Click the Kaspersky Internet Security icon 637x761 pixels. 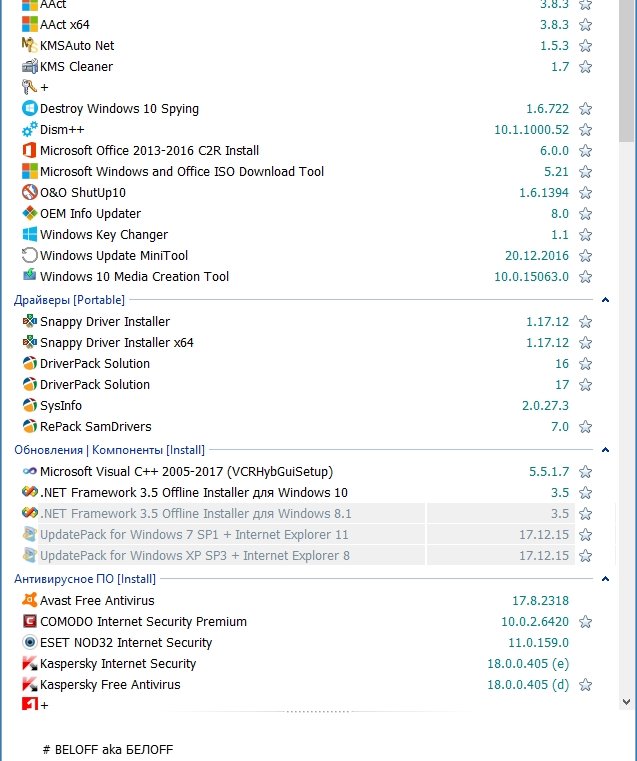pos(30,663)
